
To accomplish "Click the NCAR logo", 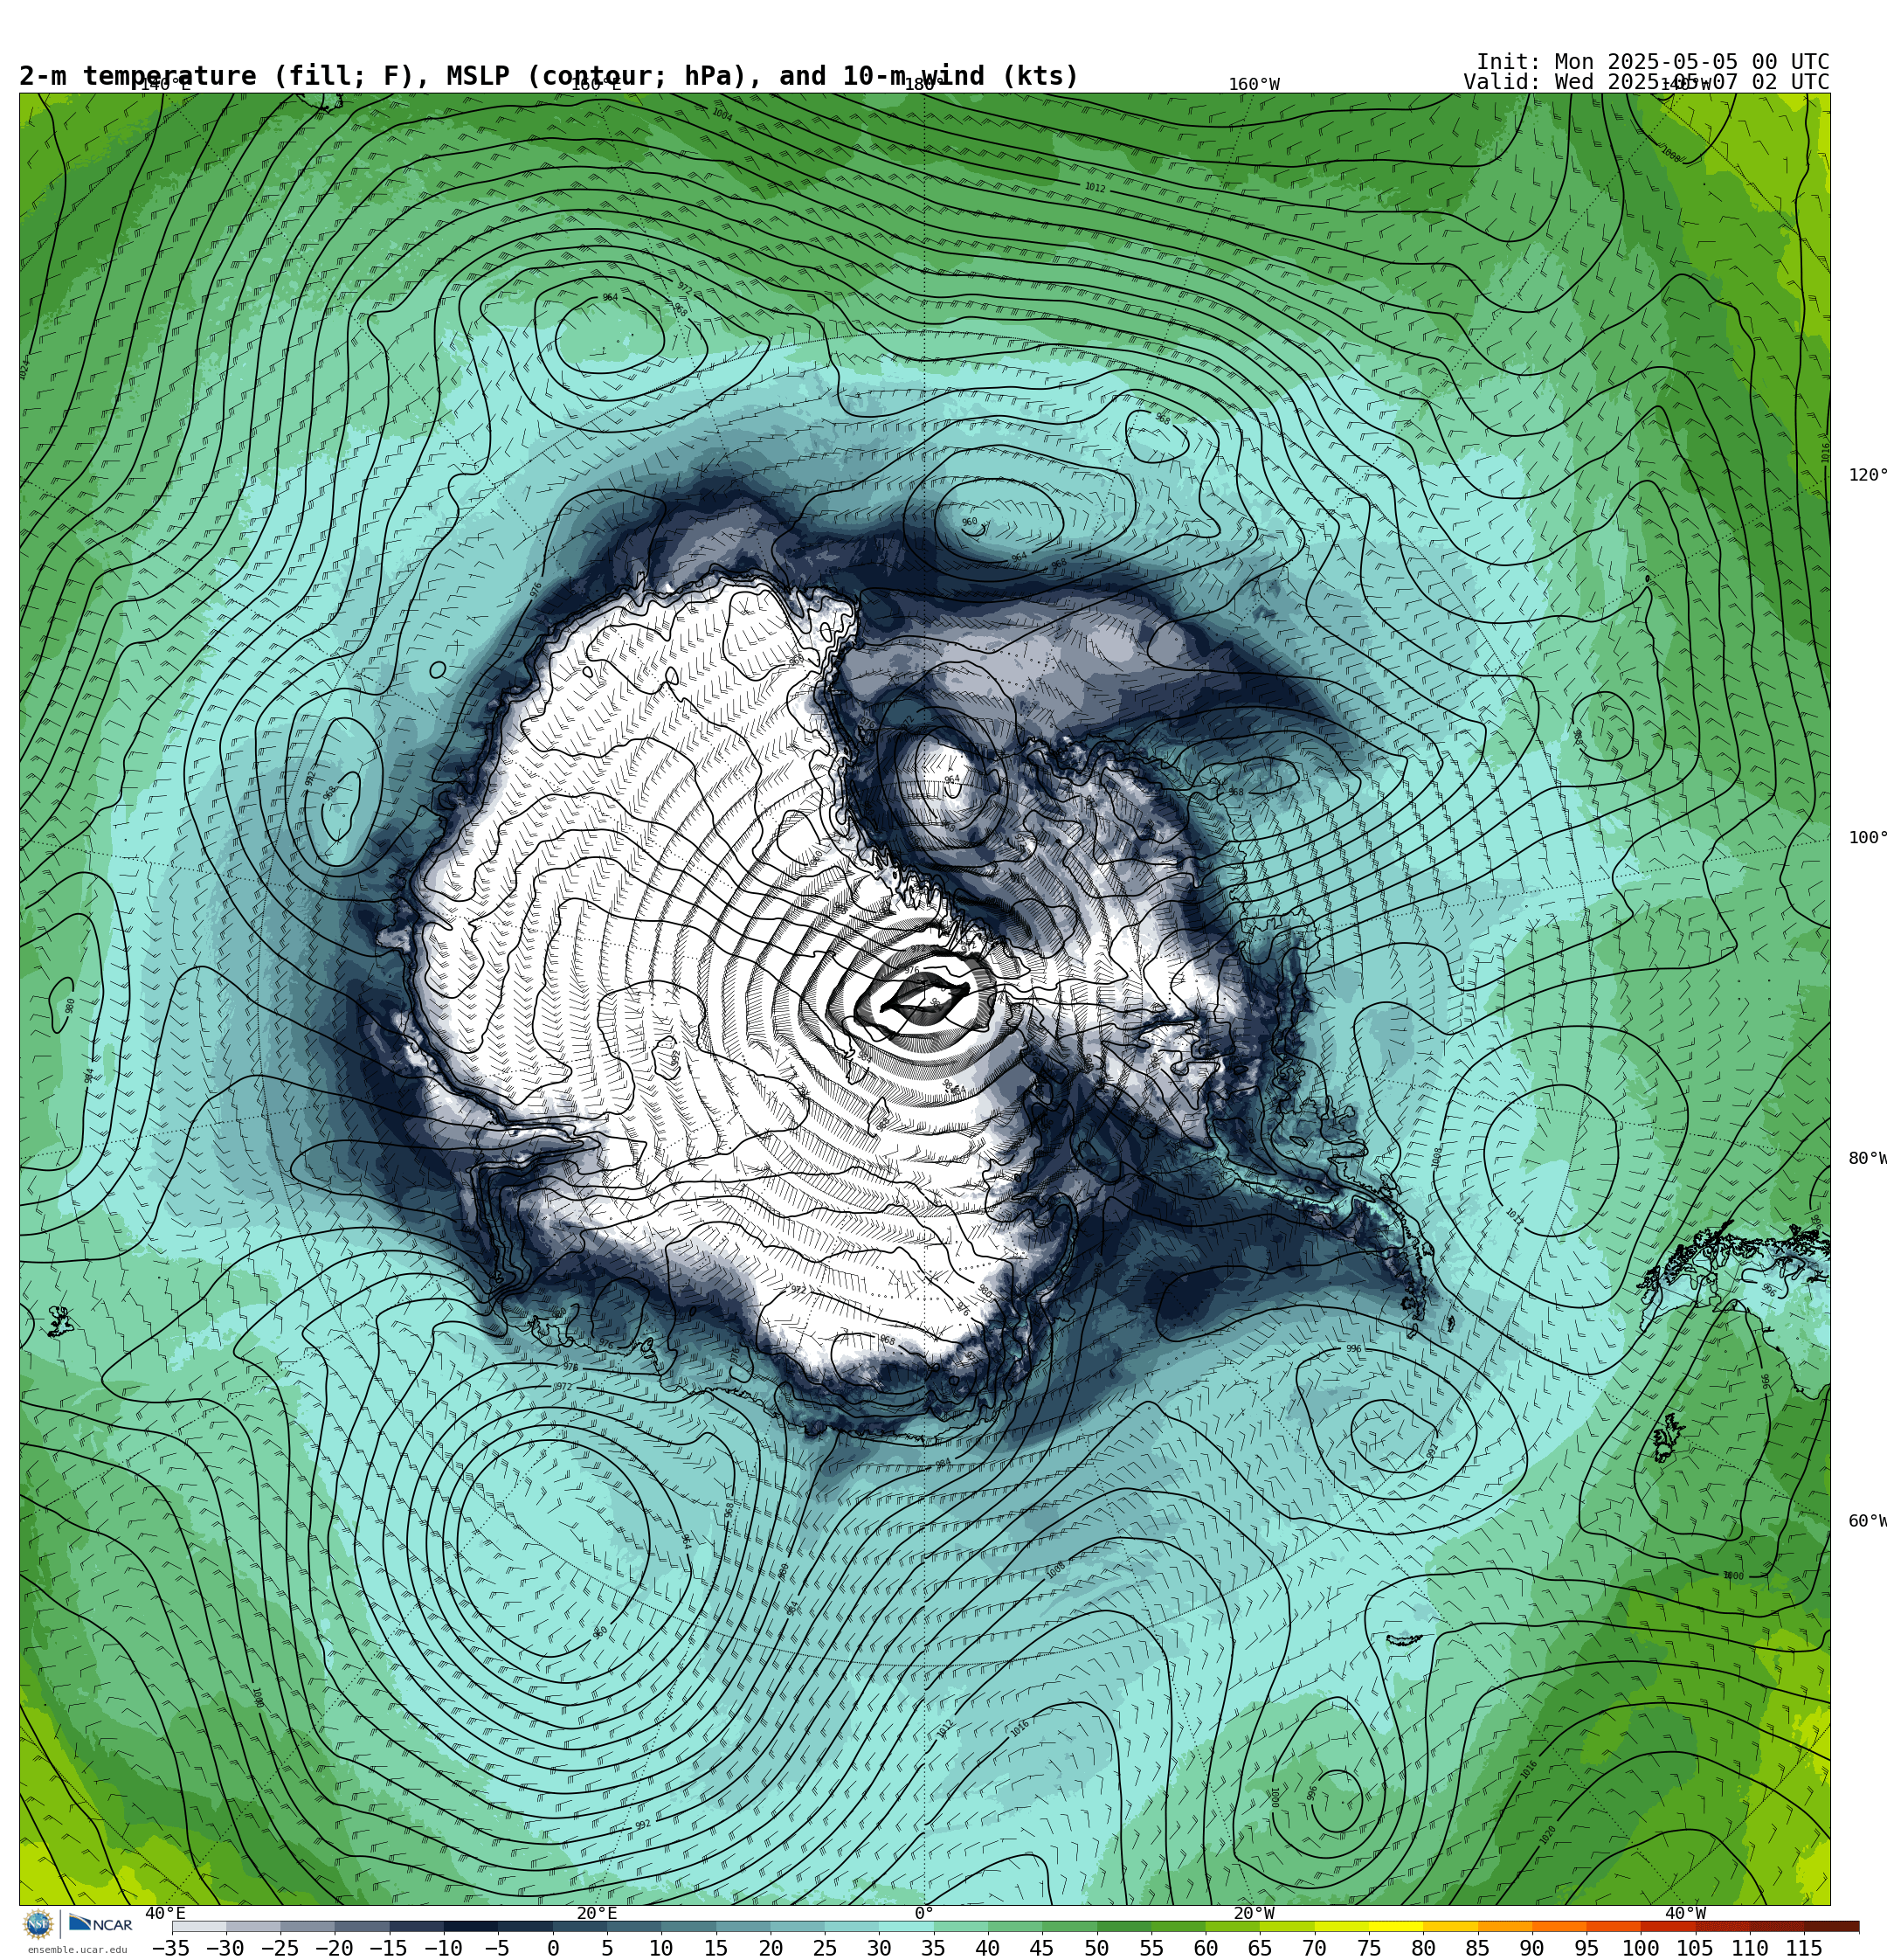I will tap(101, 1924).
